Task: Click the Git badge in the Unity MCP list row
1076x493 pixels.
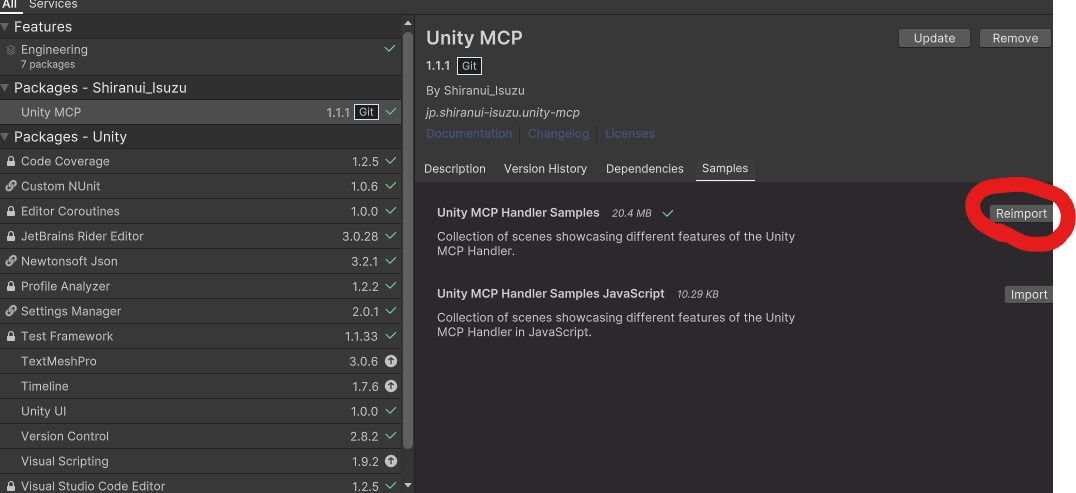Action: click(366, 112)
